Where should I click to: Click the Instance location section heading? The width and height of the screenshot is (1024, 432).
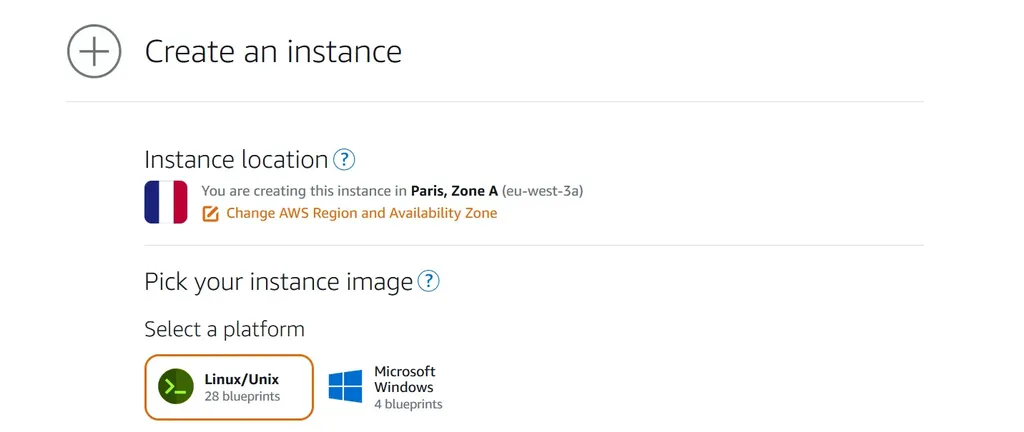point(236,160)
